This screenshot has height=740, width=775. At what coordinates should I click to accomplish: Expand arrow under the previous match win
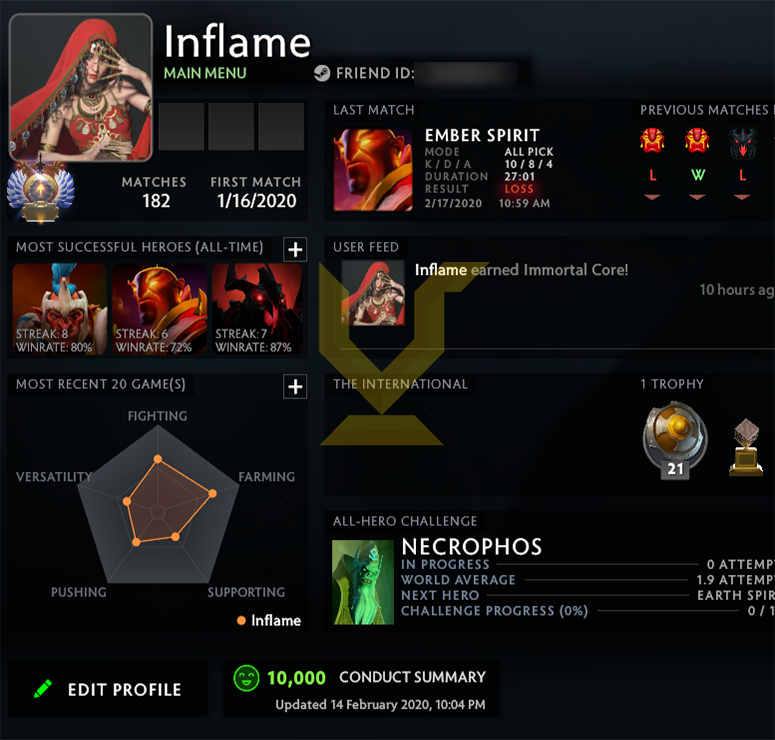697,197
